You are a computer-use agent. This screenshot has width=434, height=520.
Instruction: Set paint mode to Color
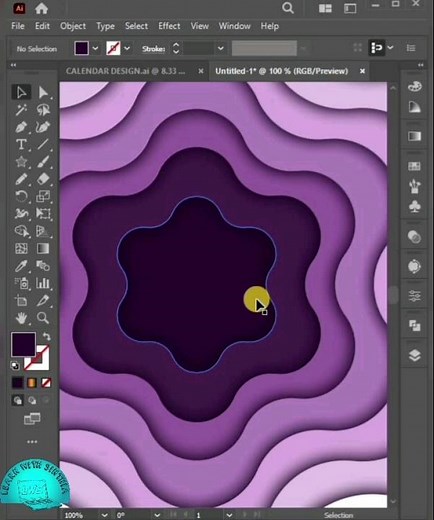(x=18, y=383)
